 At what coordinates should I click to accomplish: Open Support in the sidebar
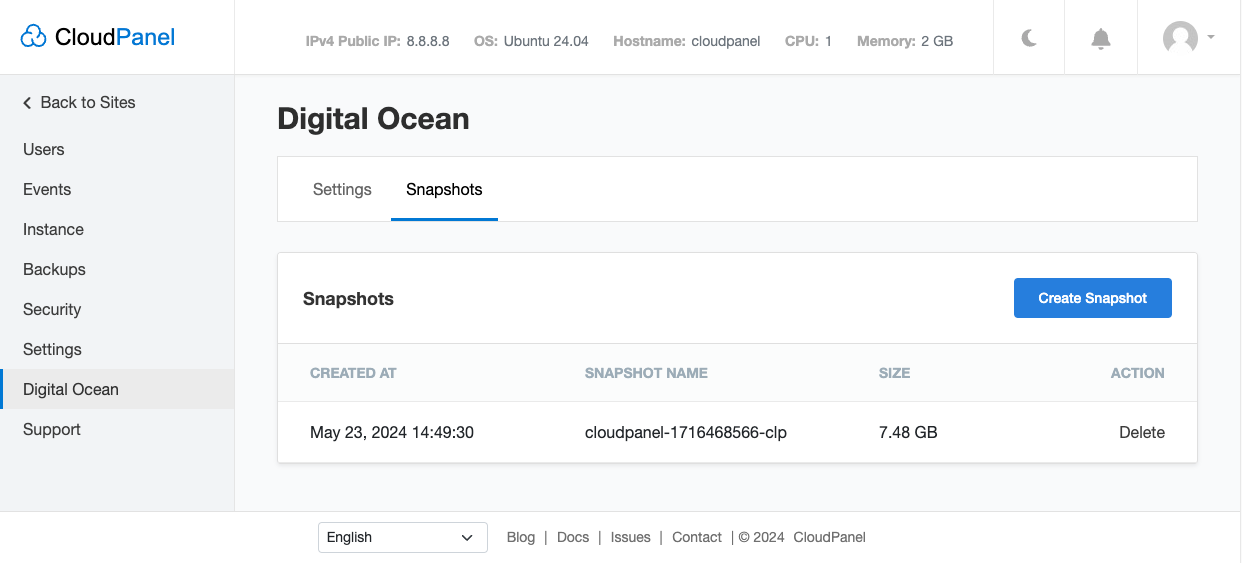click(x=52, y=429)
